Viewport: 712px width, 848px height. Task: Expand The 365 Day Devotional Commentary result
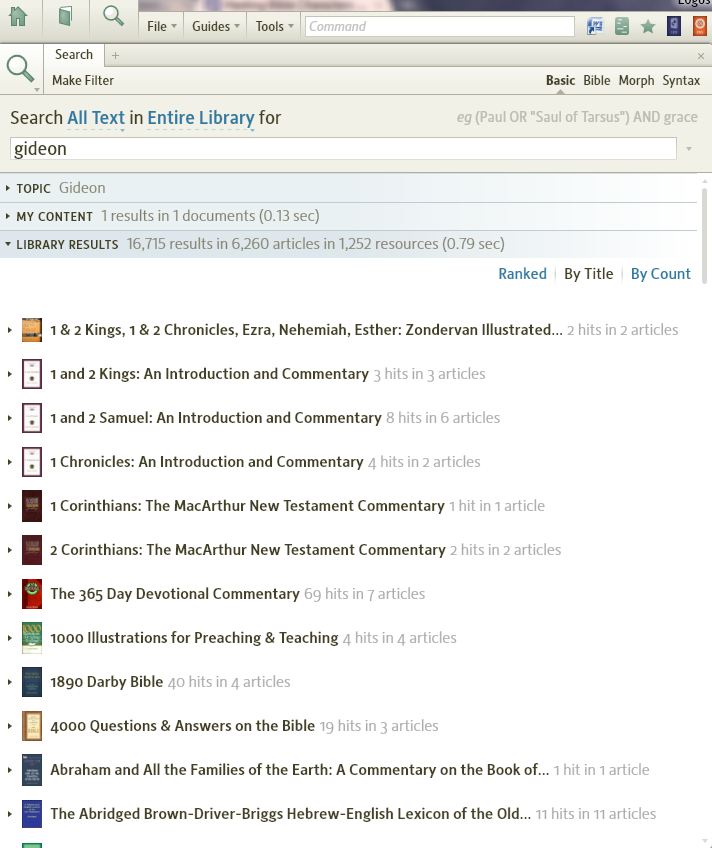click(x=9, y=594)
